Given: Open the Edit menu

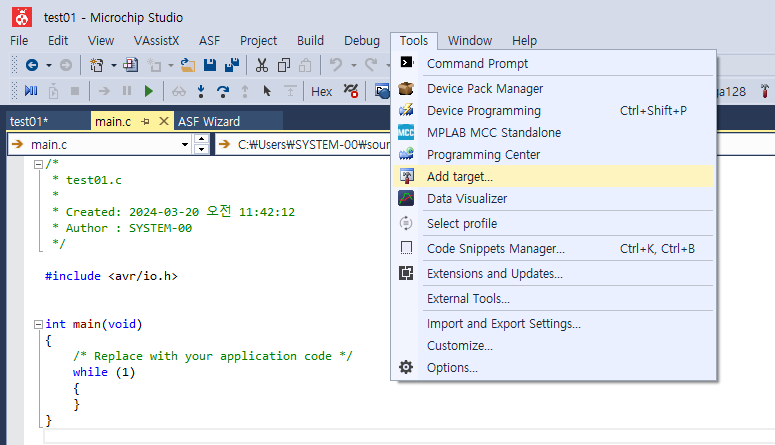Looking at the screenshot, I should [x=58, y=41].
